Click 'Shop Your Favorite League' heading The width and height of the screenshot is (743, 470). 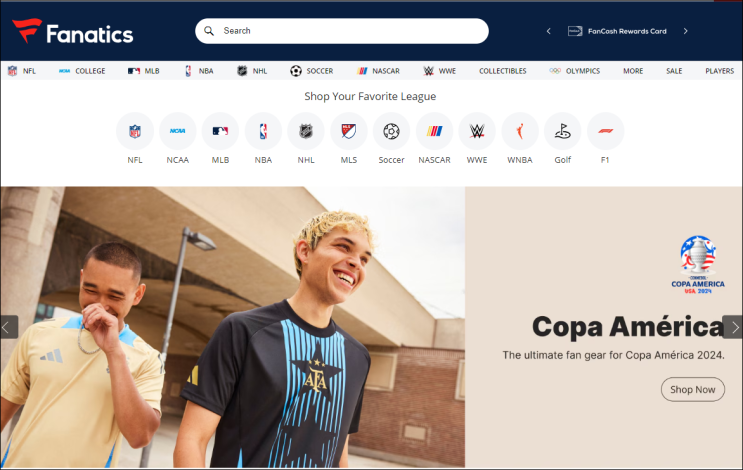370,97
